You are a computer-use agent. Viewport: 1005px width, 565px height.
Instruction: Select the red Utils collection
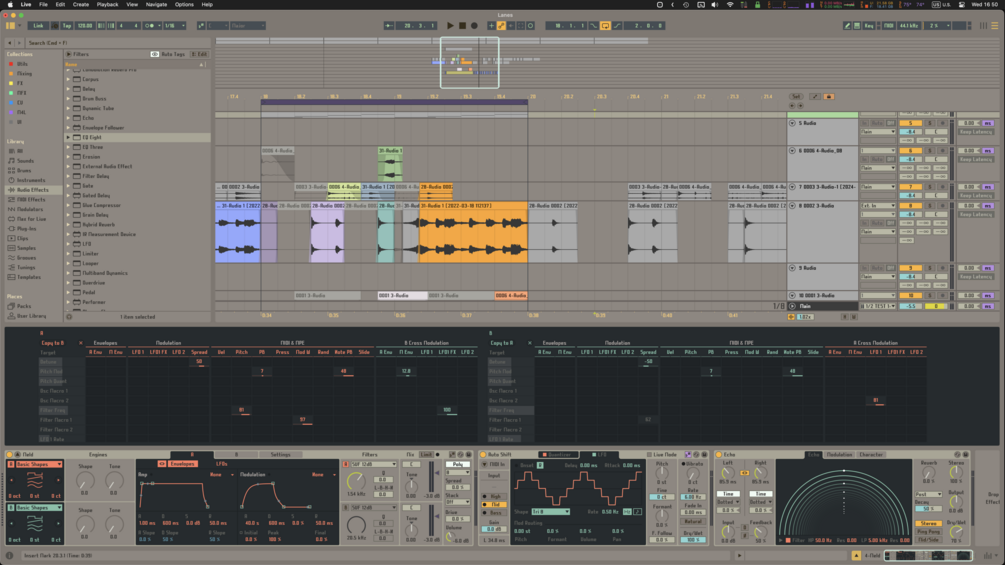click(x=22, y=64)
